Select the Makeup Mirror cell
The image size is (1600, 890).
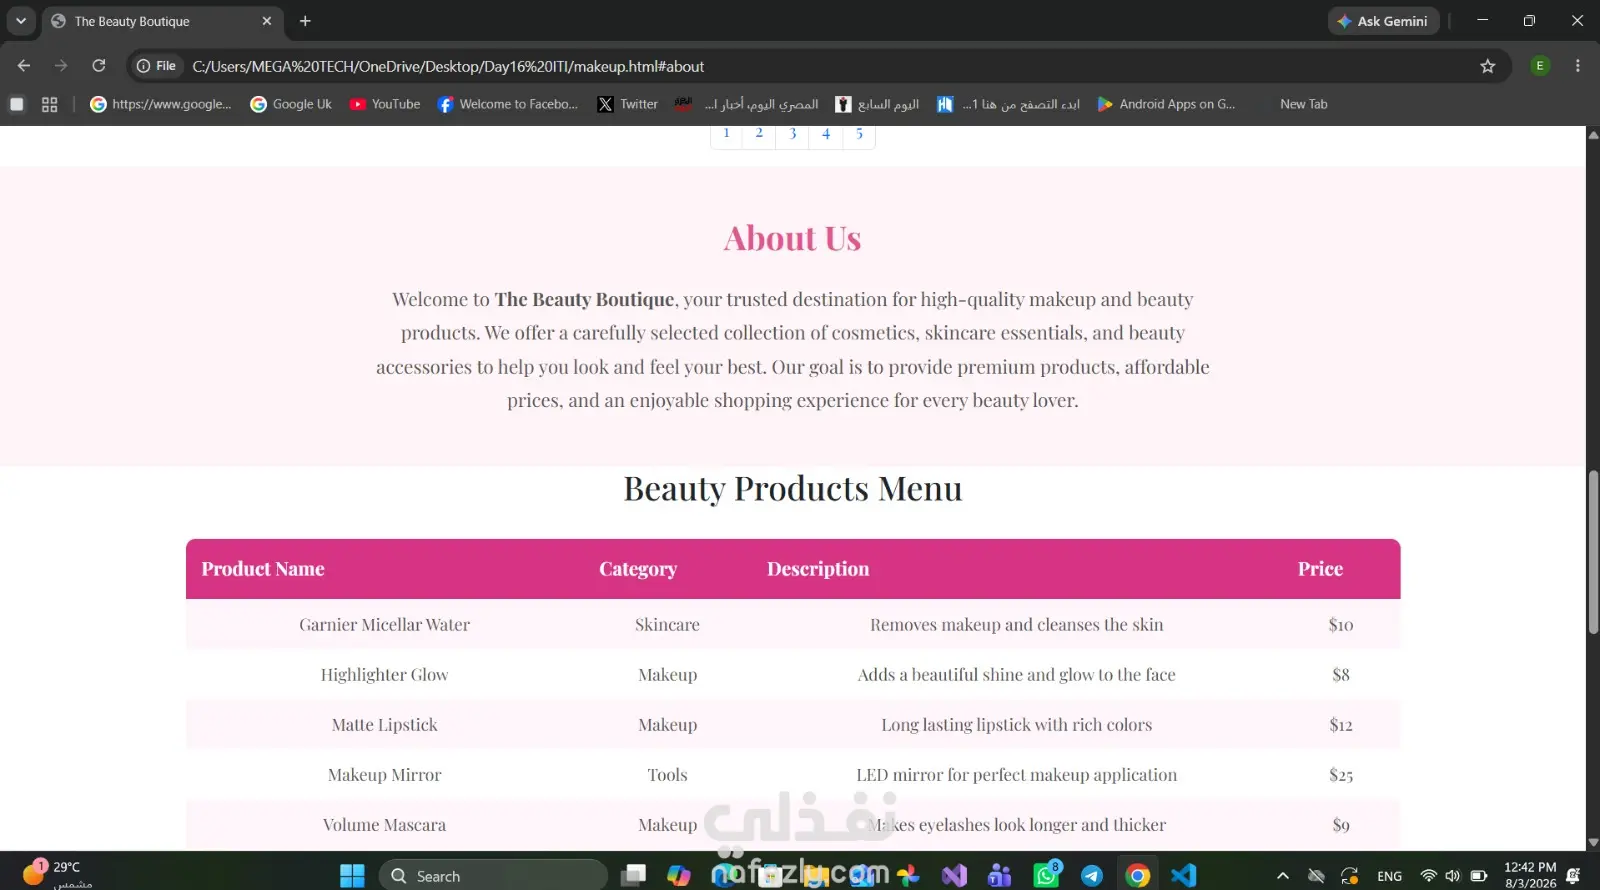pos(384,775)
